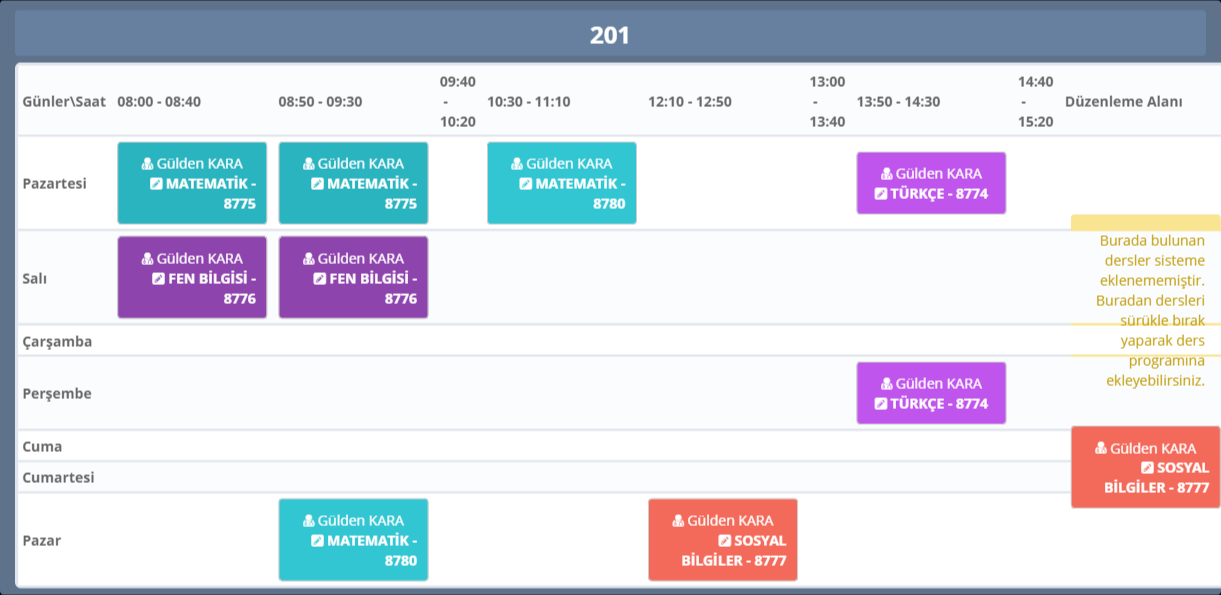Click the Günler\Saat header cell
This screenshot has width=1221, height=595.
pos(64,102)
